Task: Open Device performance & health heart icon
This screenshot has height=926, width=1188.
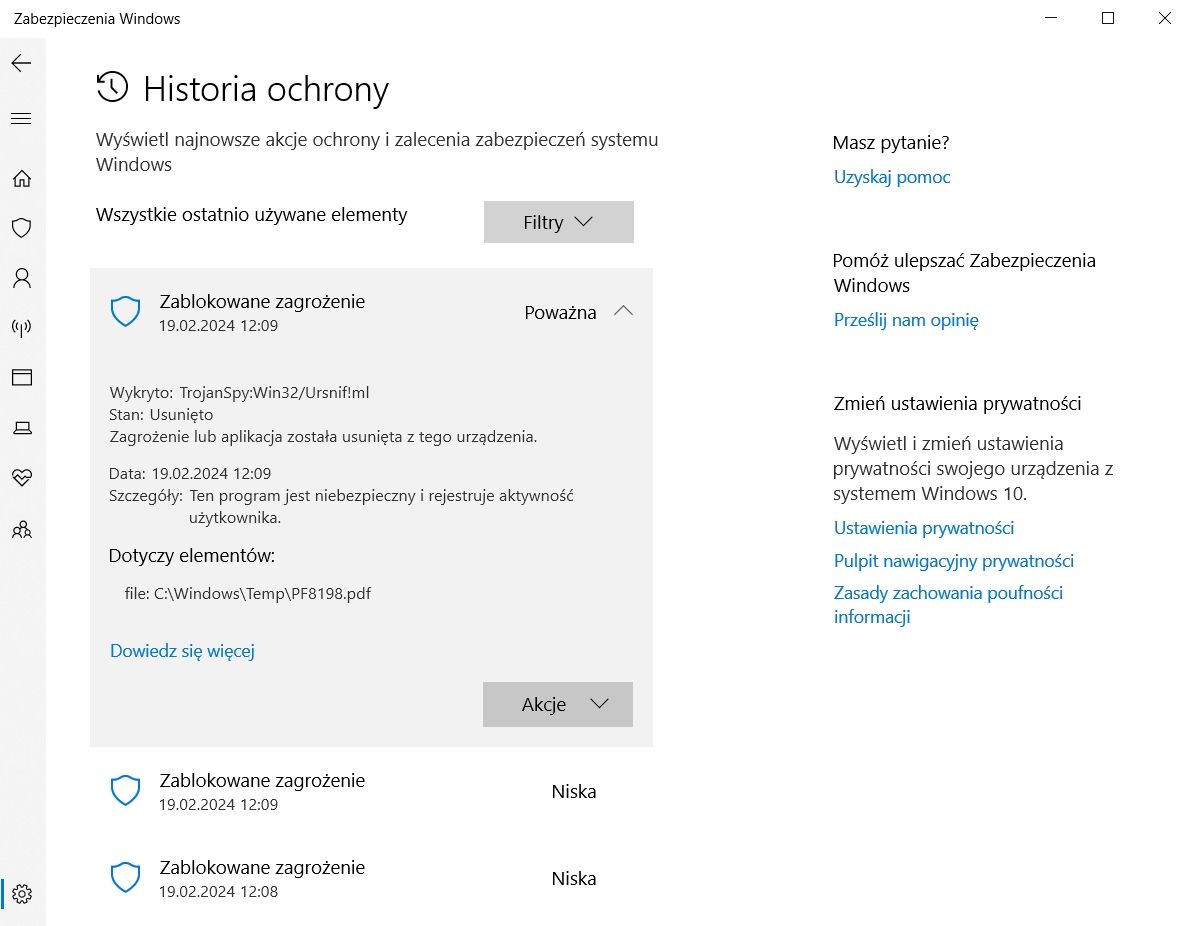Action: coord(22,477)
